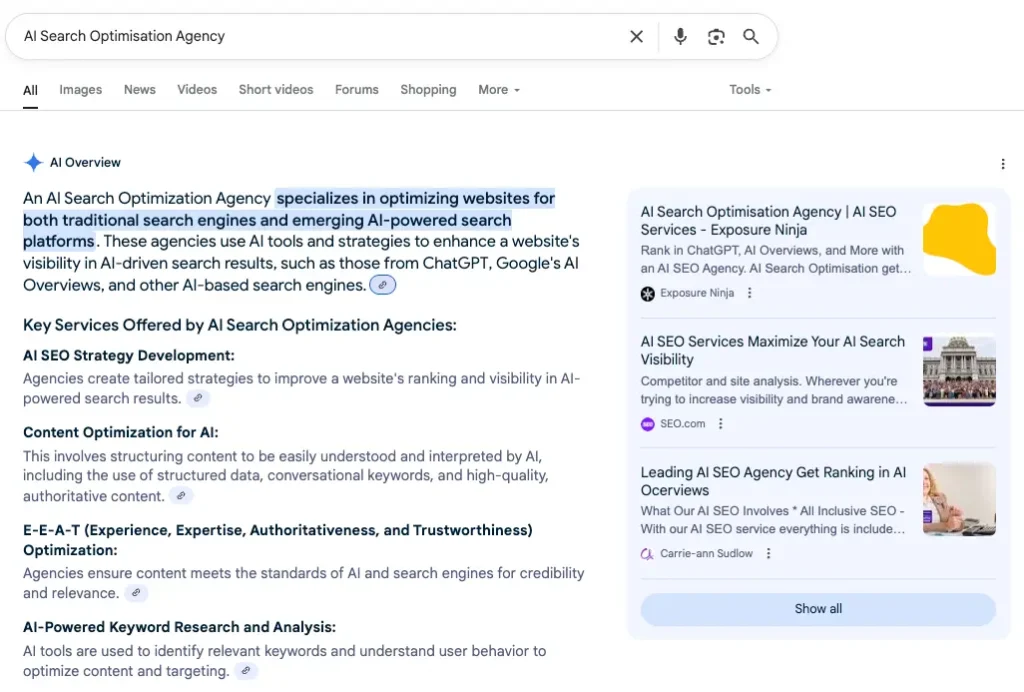The height and width of the screenshot is (692, 1024).
Task: Open SEO.com capitol building thumbnail
Action: (959, 370)
